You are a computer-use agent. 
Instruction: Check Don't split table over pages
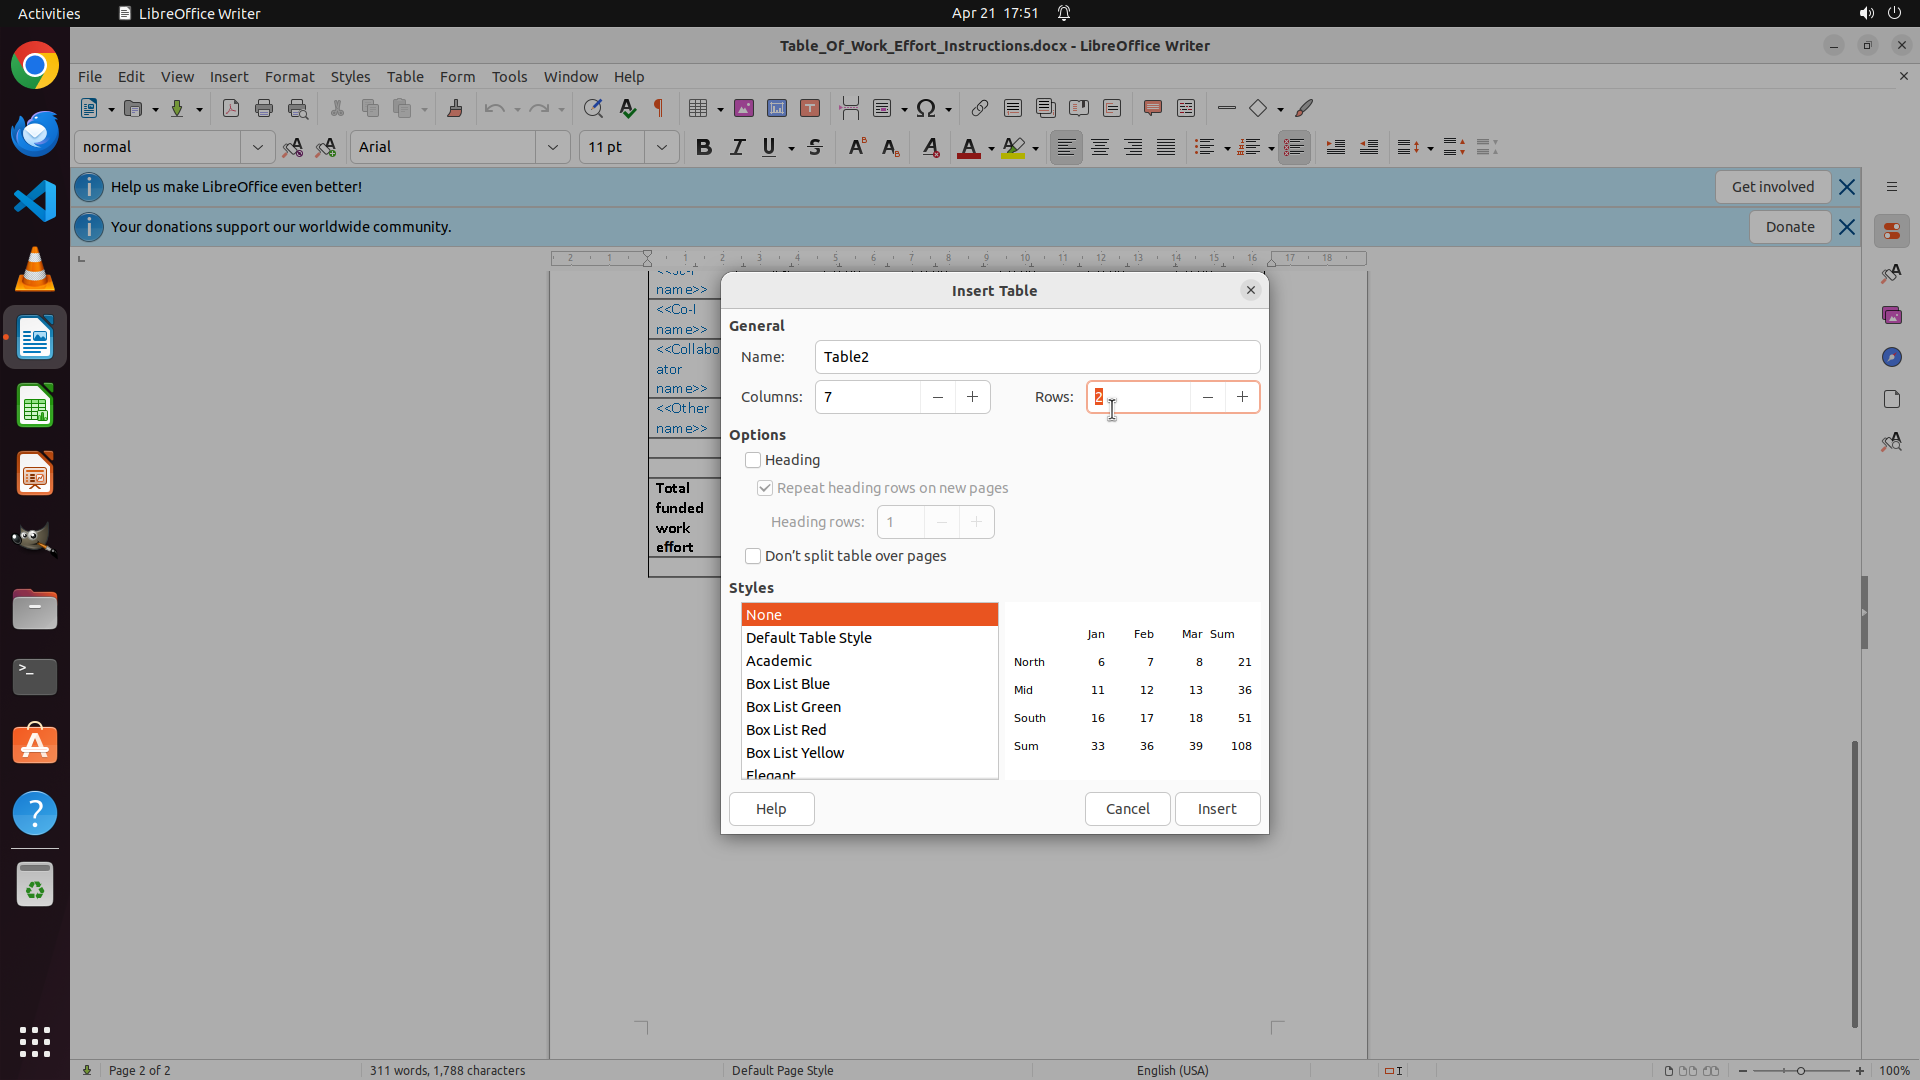point(753,556)
